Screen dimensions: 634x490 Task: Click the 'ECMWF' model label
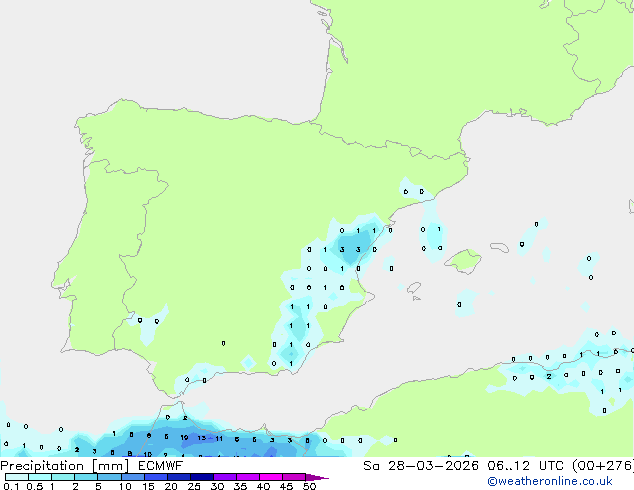tap(160, 465)
